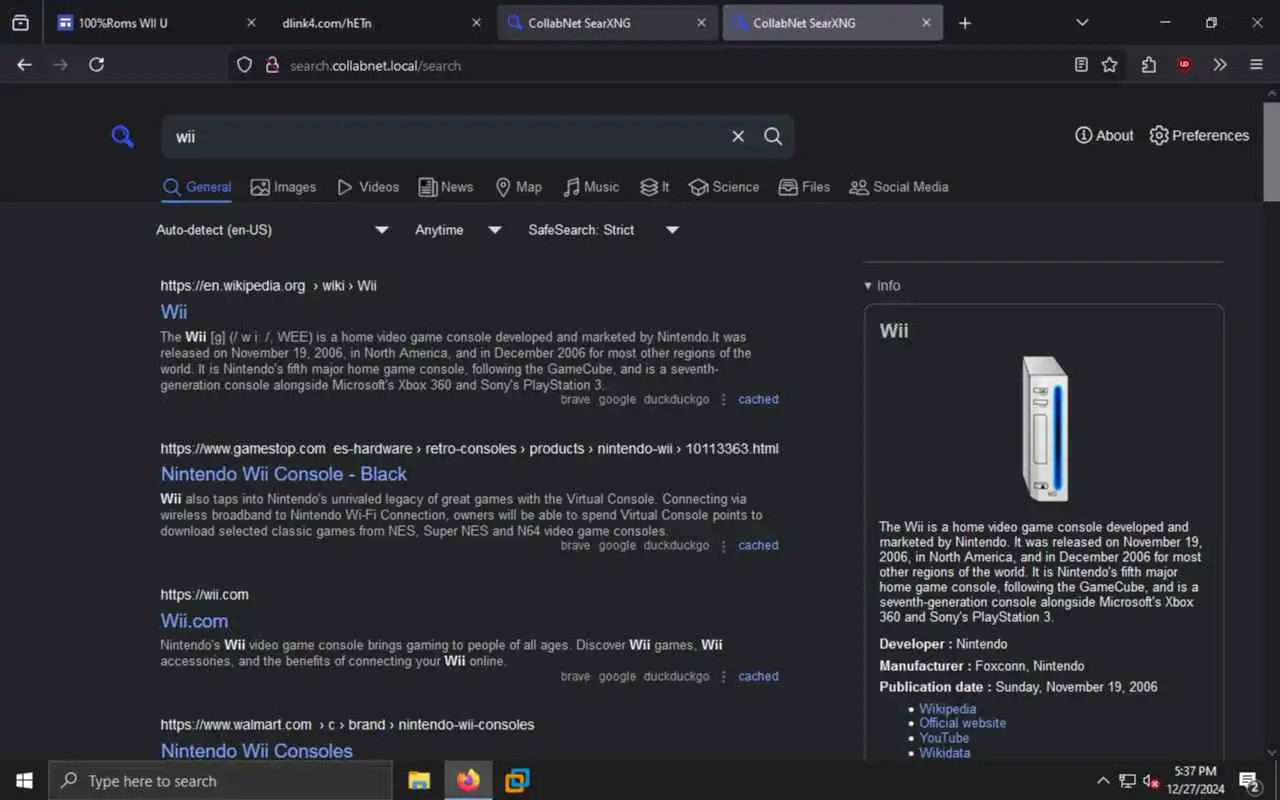Bookmark this page with star icon
The height and width of the screenshot is (800, 1280).
(x=1109, y=65)
